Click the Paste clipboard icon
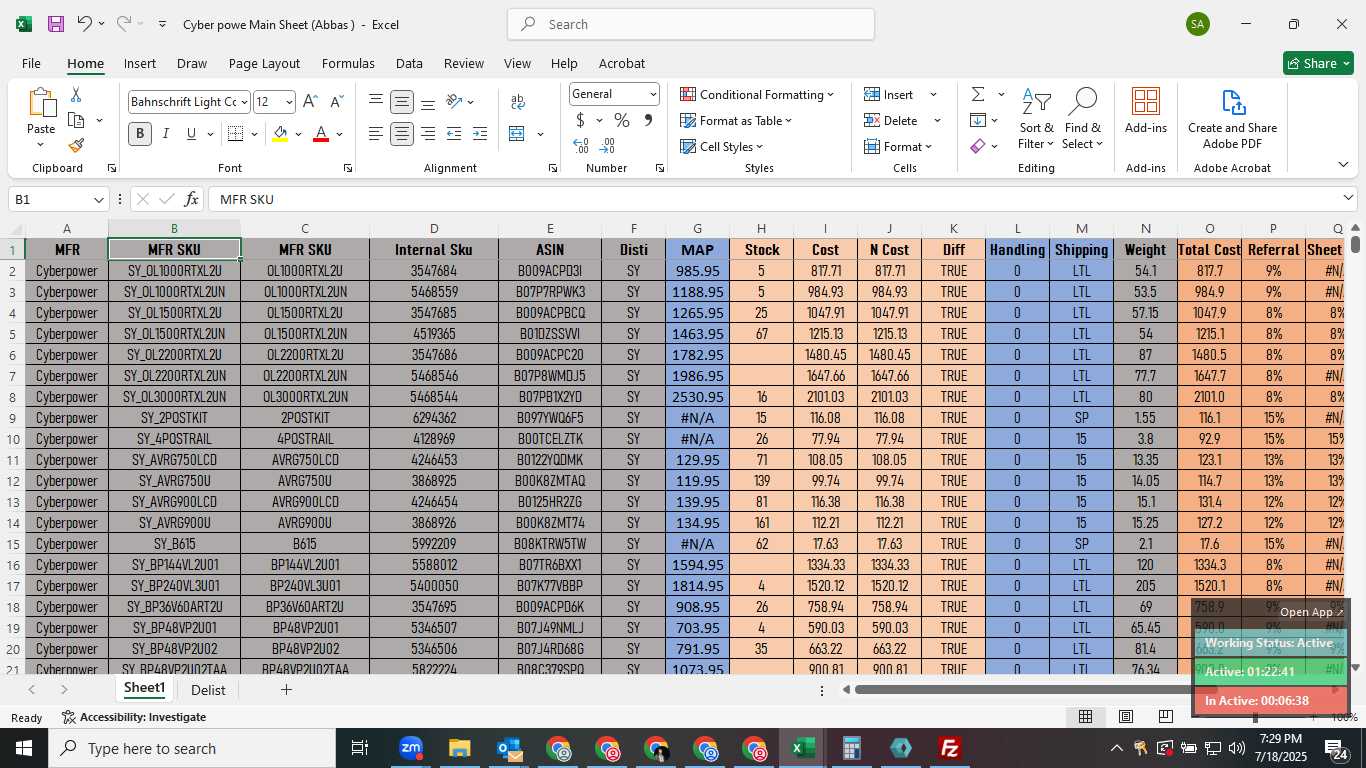Screen dimensions: 1366x768 coord(41,104)
